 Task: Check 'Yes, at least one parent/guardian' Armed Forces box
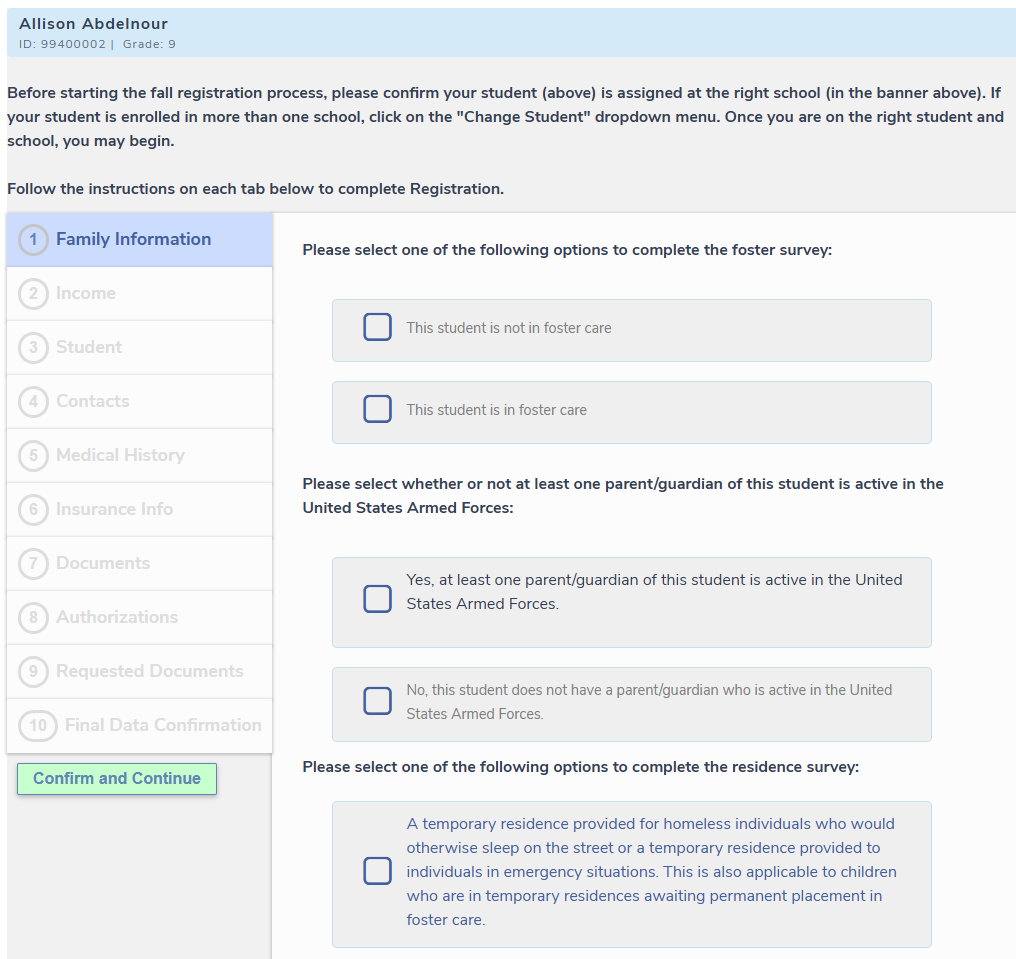point(377,599)
